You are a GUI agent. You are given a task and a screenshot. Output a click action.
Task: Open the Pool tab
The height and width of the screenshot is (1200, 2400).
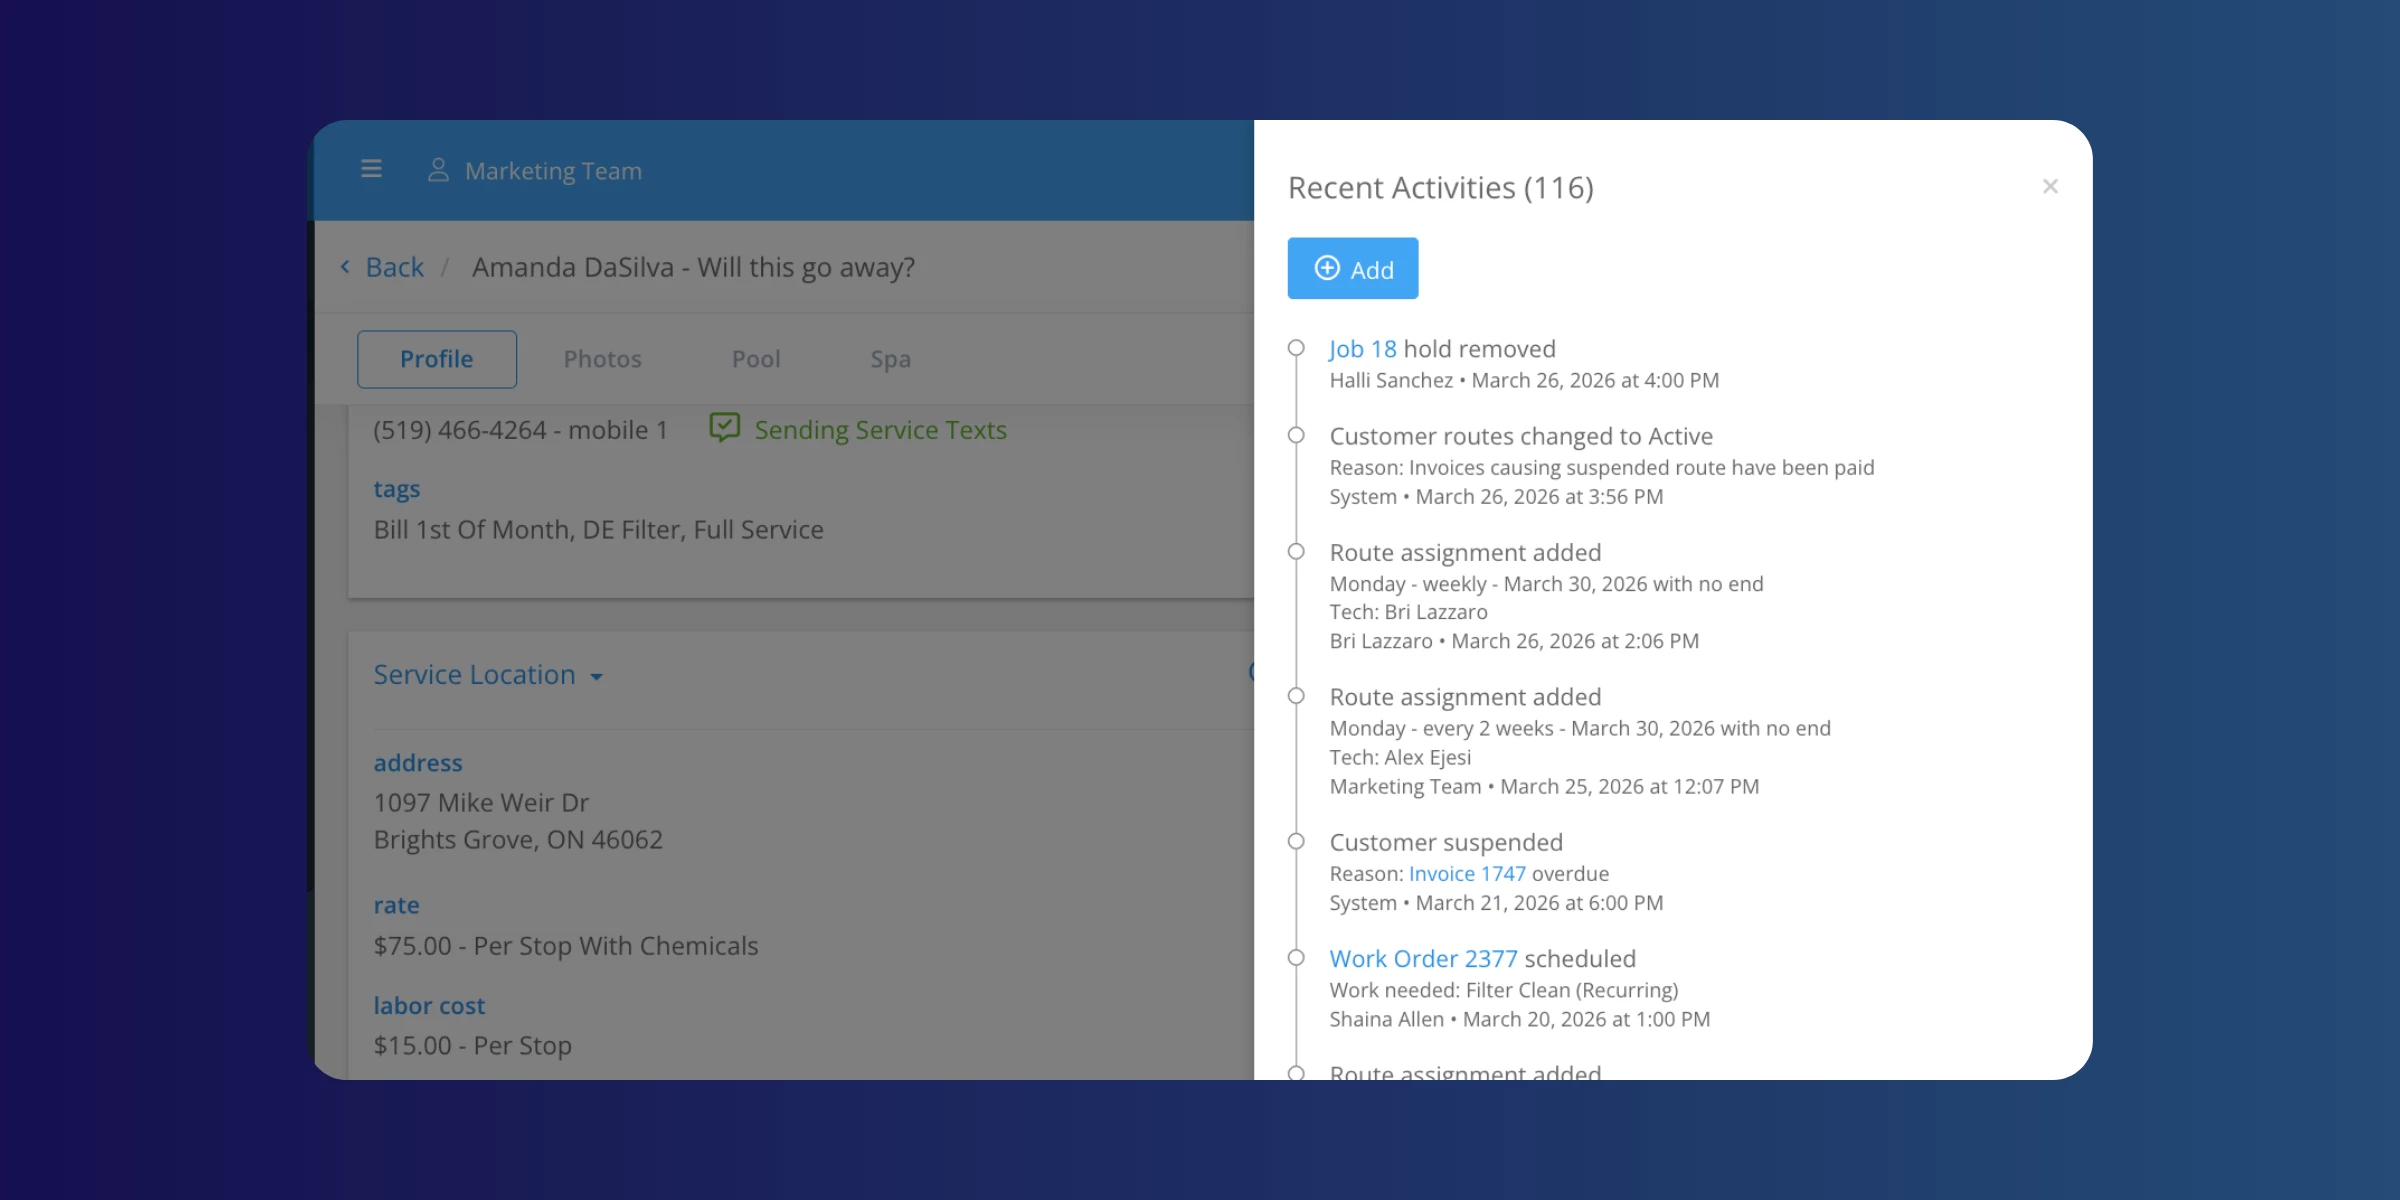point(755,359)
